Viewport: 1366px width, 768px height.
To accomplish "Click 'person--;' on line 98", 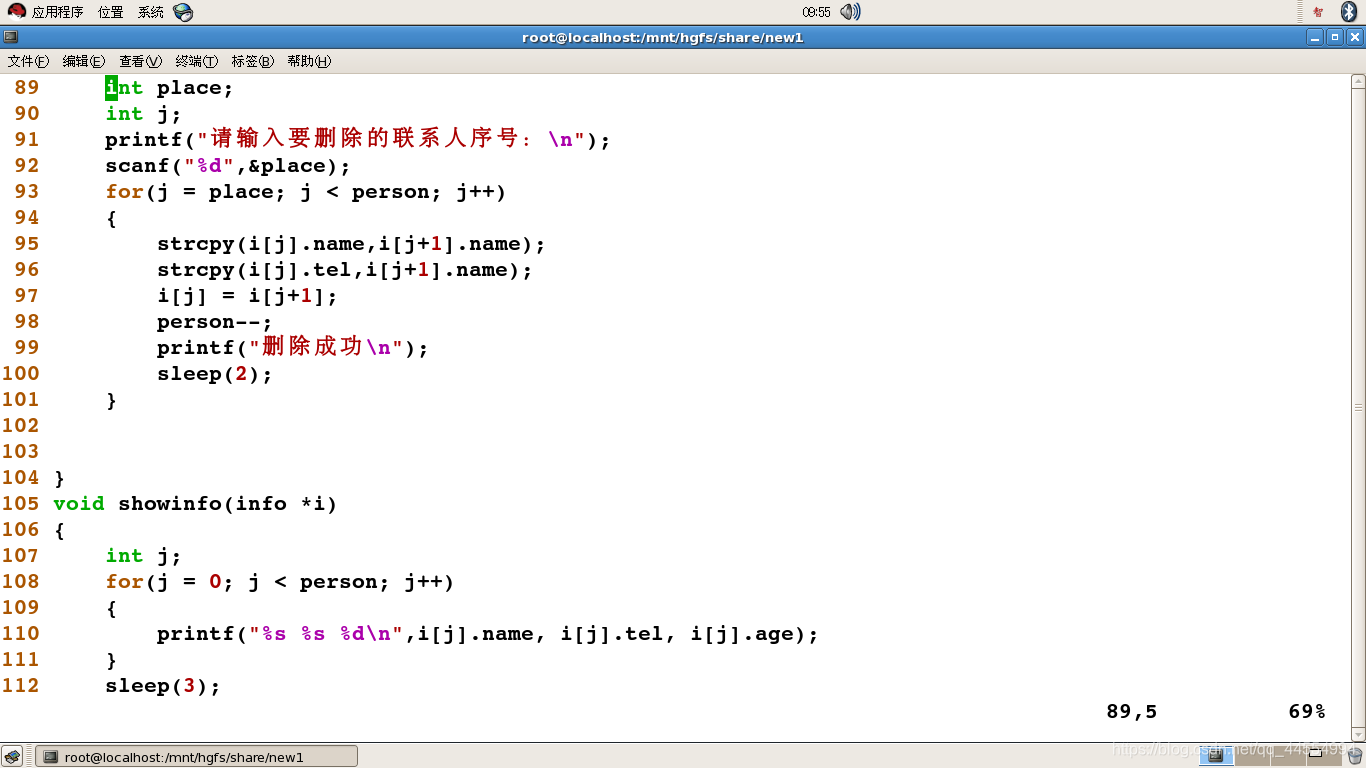I will pyautogui.click(x=215, y=322).
